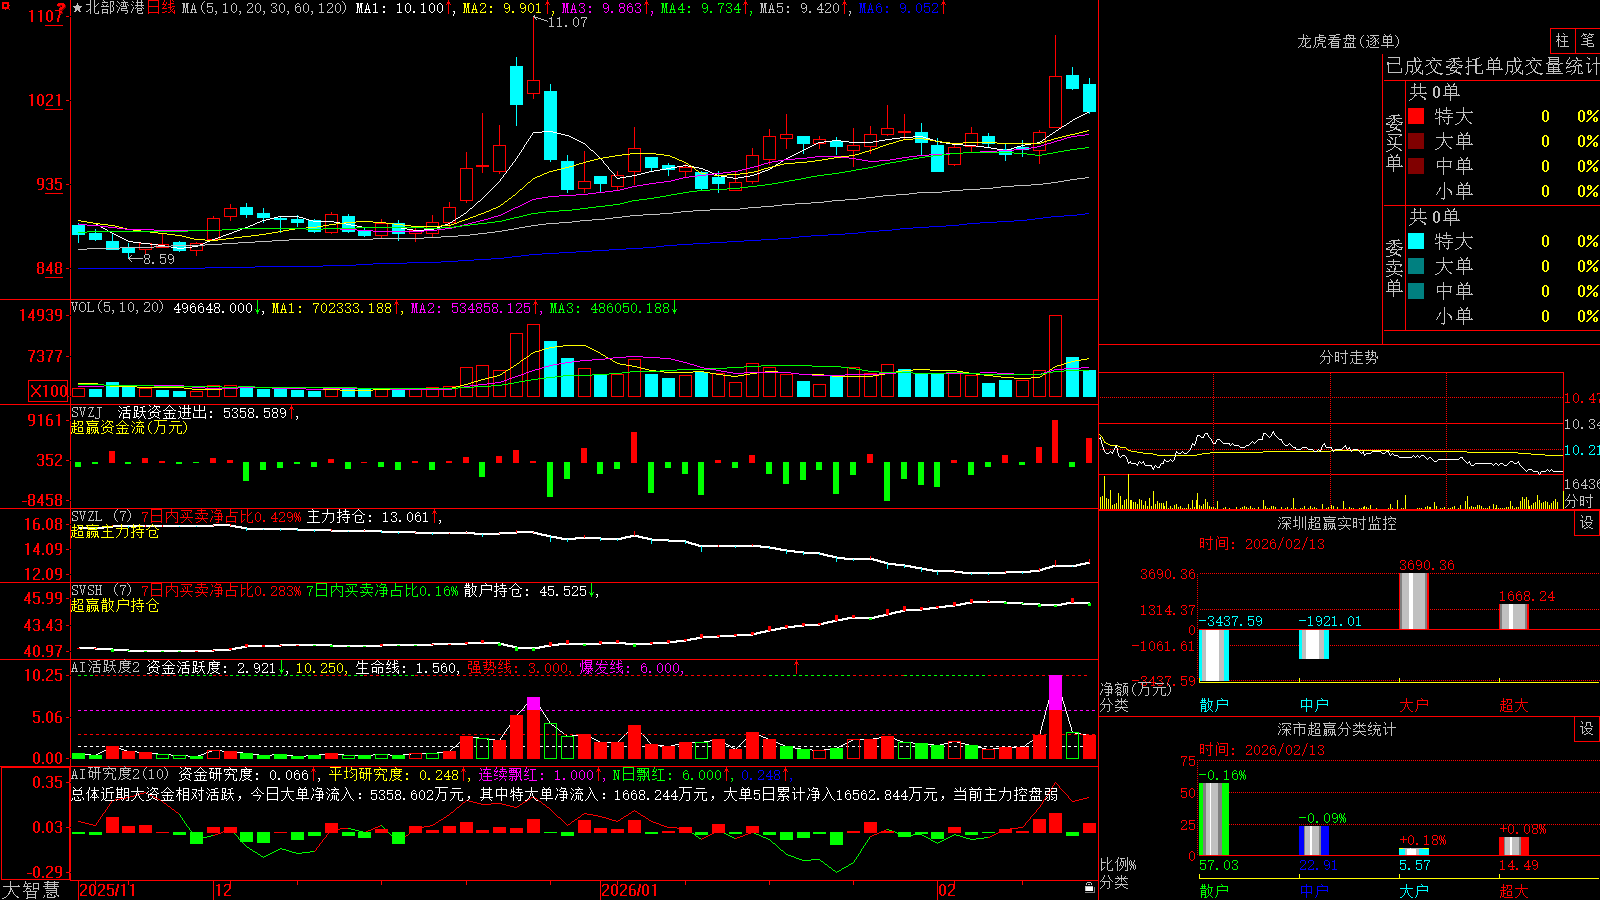Click the 11.07 high price annotation
Image resolution: width=1600 pixels, height=900 pixels.
tap(567, 22)
